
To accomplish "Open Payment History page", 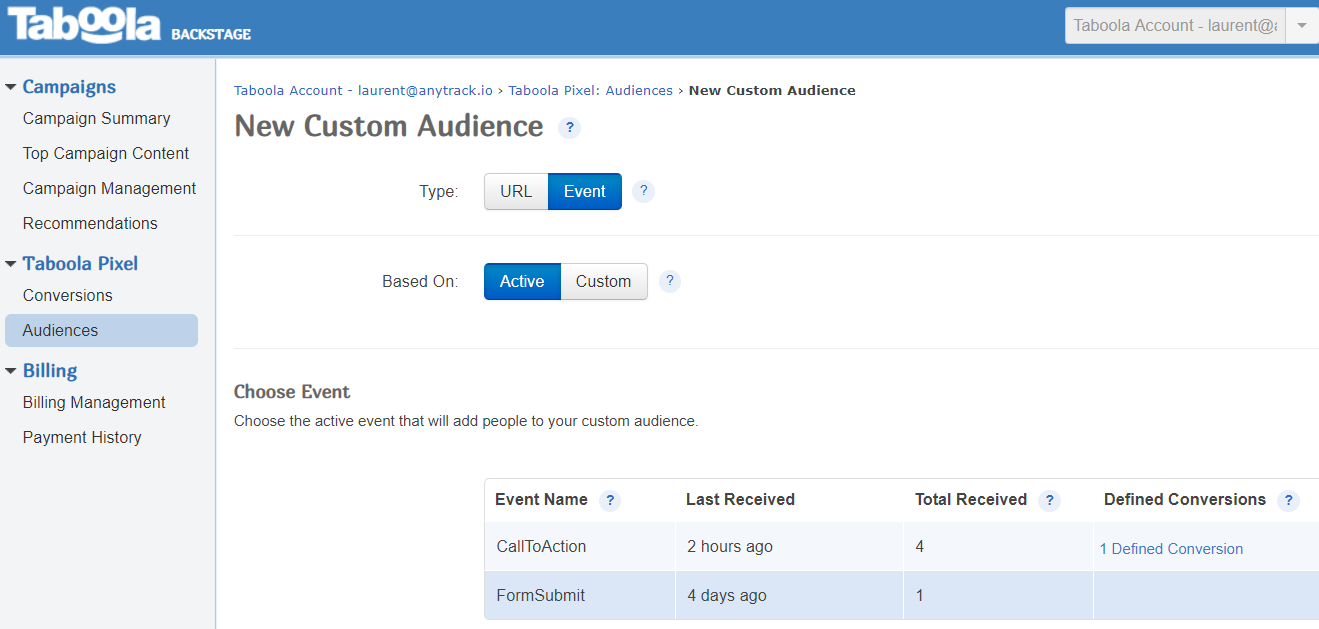I will 82,437.
